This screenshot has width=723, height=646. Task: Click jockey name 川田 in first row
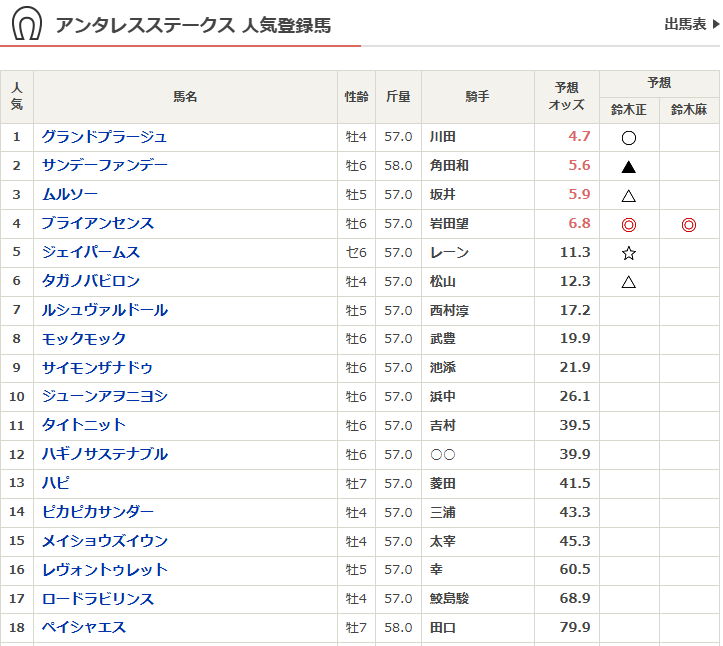pyautogui.click(x=442, y=137)
